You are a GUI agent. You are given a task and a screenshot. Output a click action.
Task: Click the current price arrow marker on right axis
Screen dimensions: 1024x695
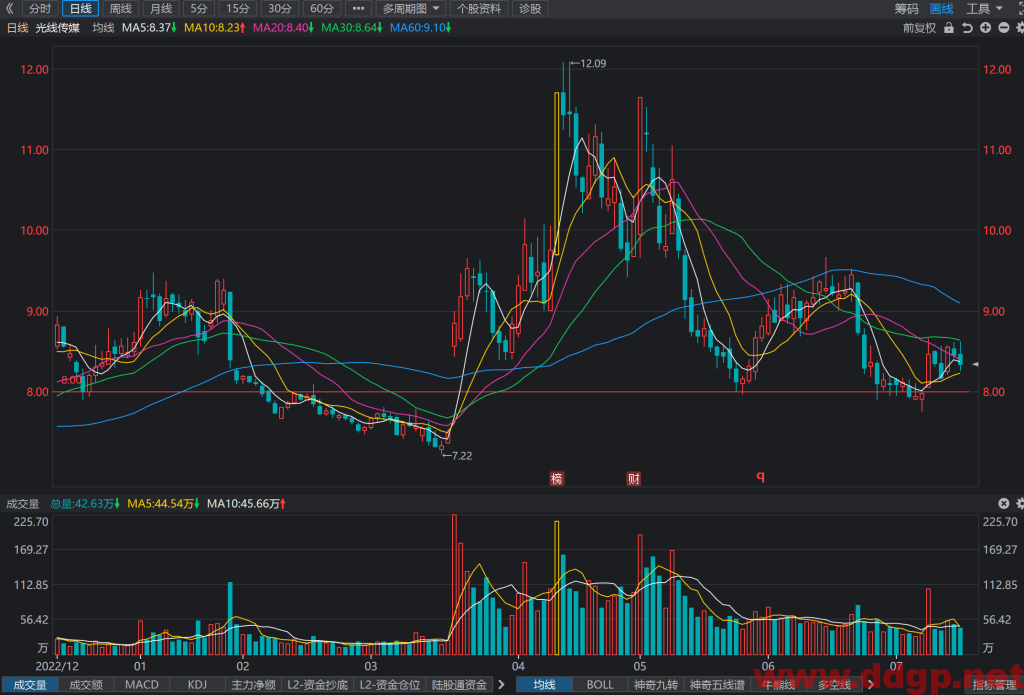(x=976, y=364)
